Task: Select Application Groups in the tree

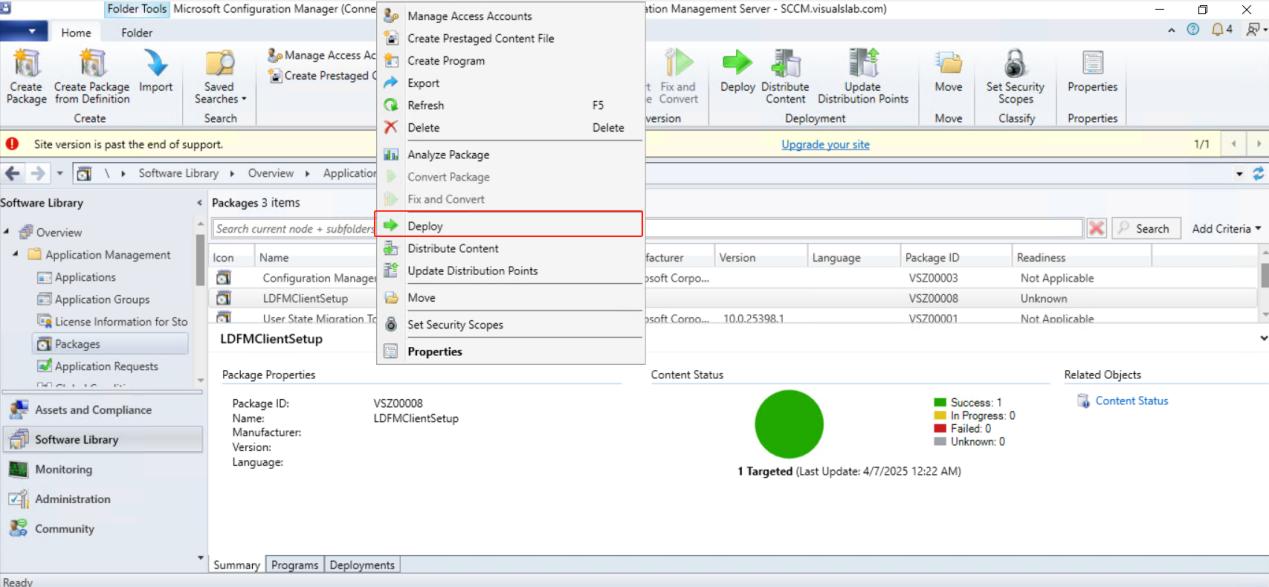Action: (x=102, y=300)
